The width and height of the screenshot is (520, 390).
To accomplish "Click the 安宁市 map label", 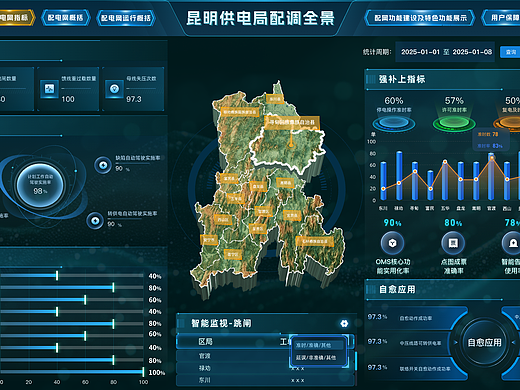I will click(x=209, y=240).
